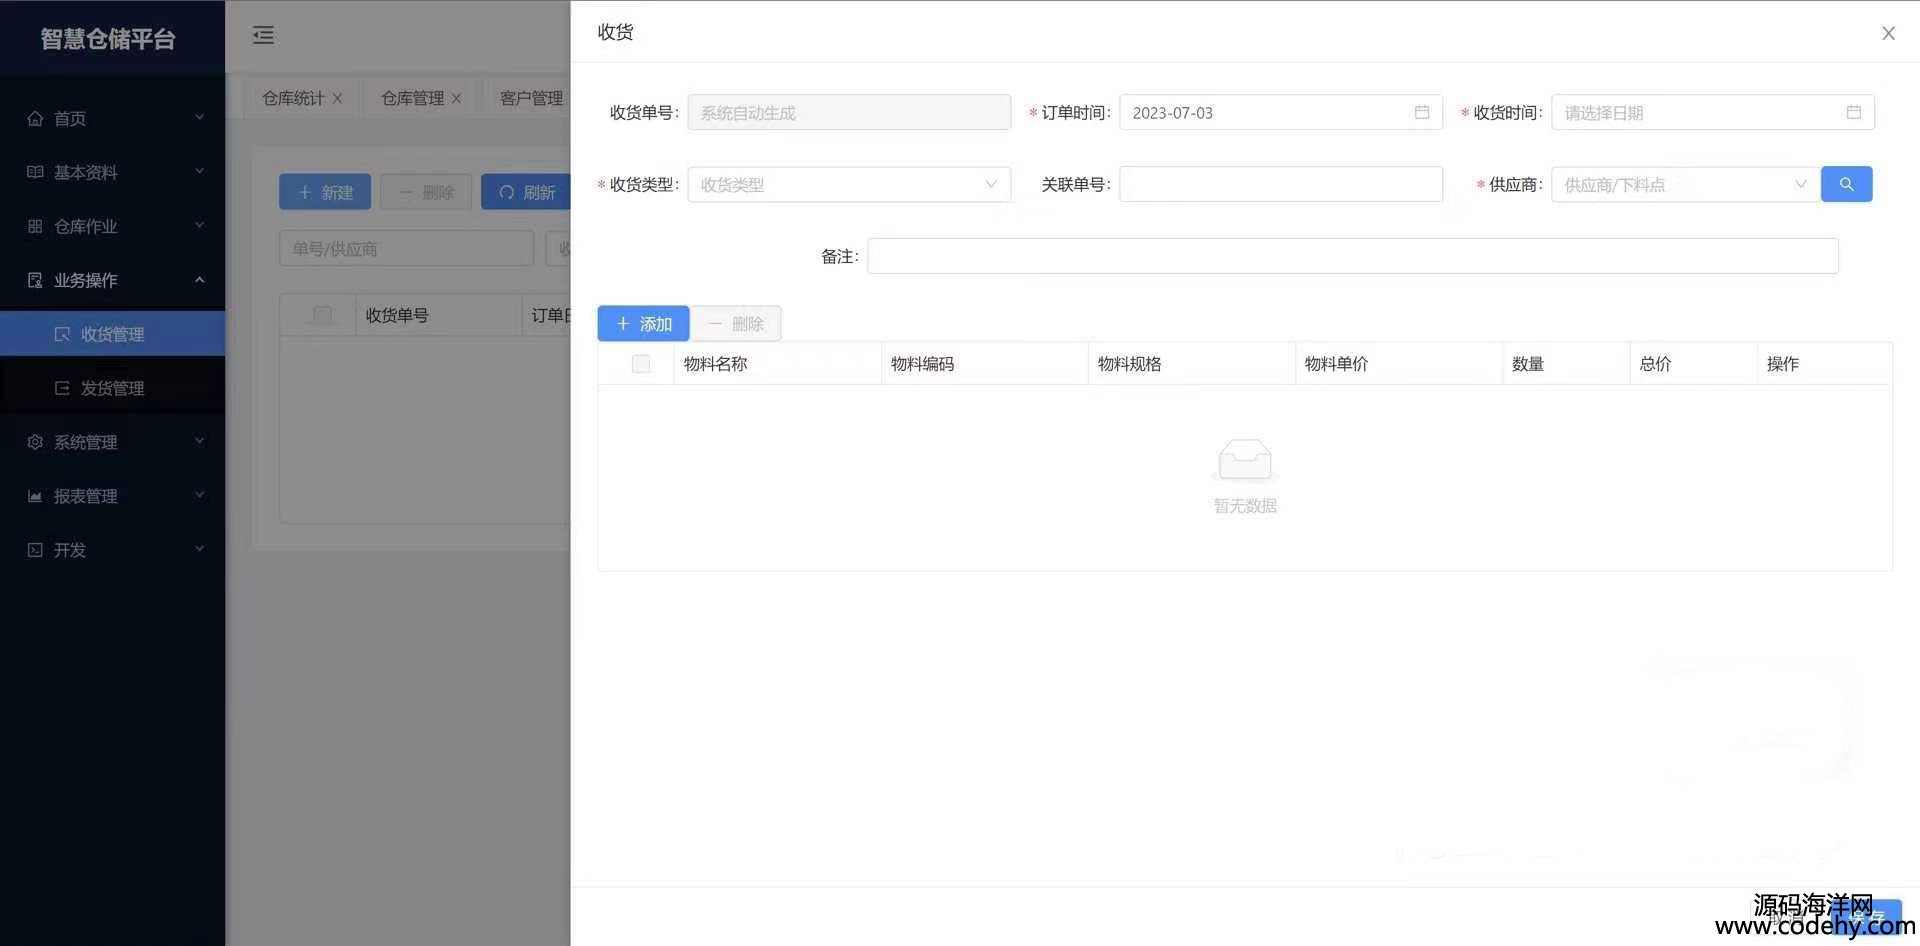Open the 供应商 dropdown

pos(1685,184)
